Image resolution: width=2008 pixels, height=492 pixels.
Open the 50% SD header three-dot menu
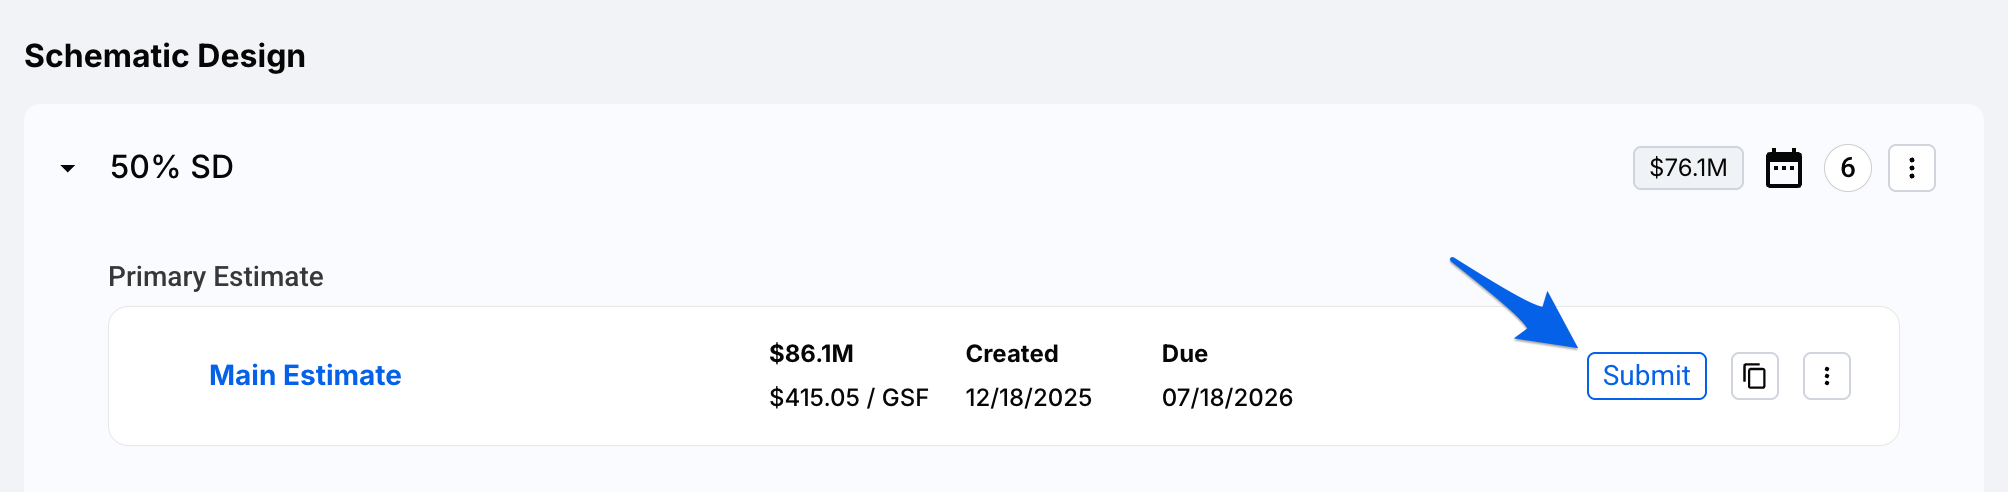[1911, 168]
